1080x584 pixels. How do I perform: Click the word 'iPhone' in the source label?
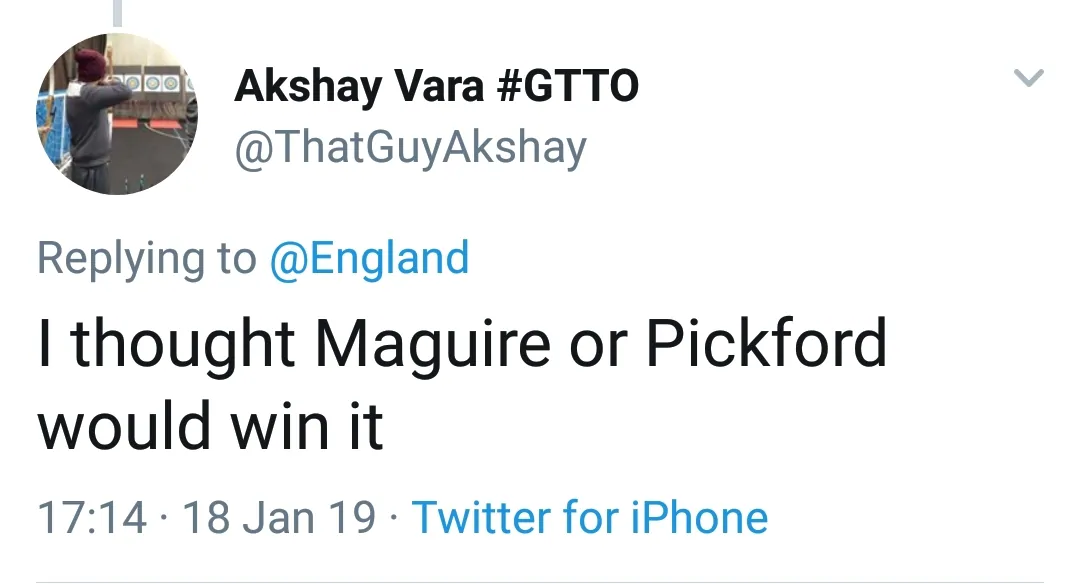pos(700,517)
